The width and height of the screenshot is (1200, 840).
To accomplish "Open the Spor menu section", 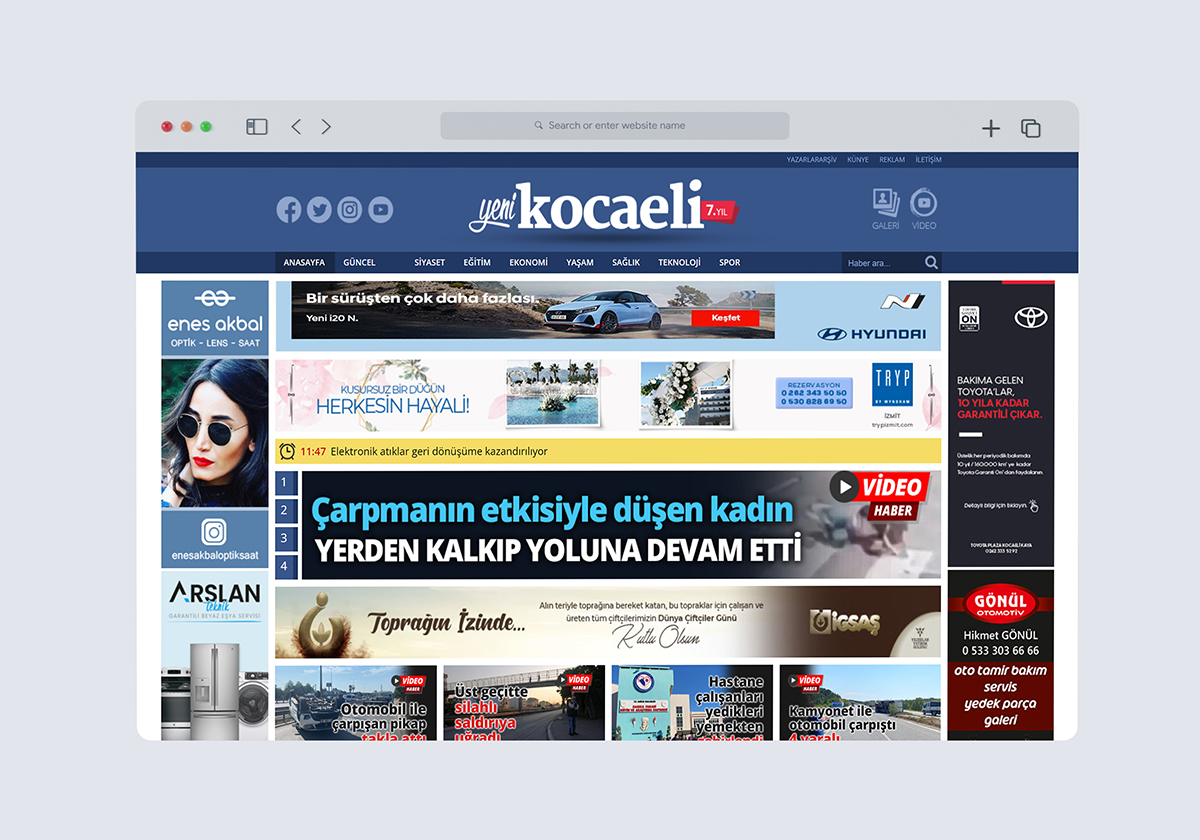I will tap(730, 263).
